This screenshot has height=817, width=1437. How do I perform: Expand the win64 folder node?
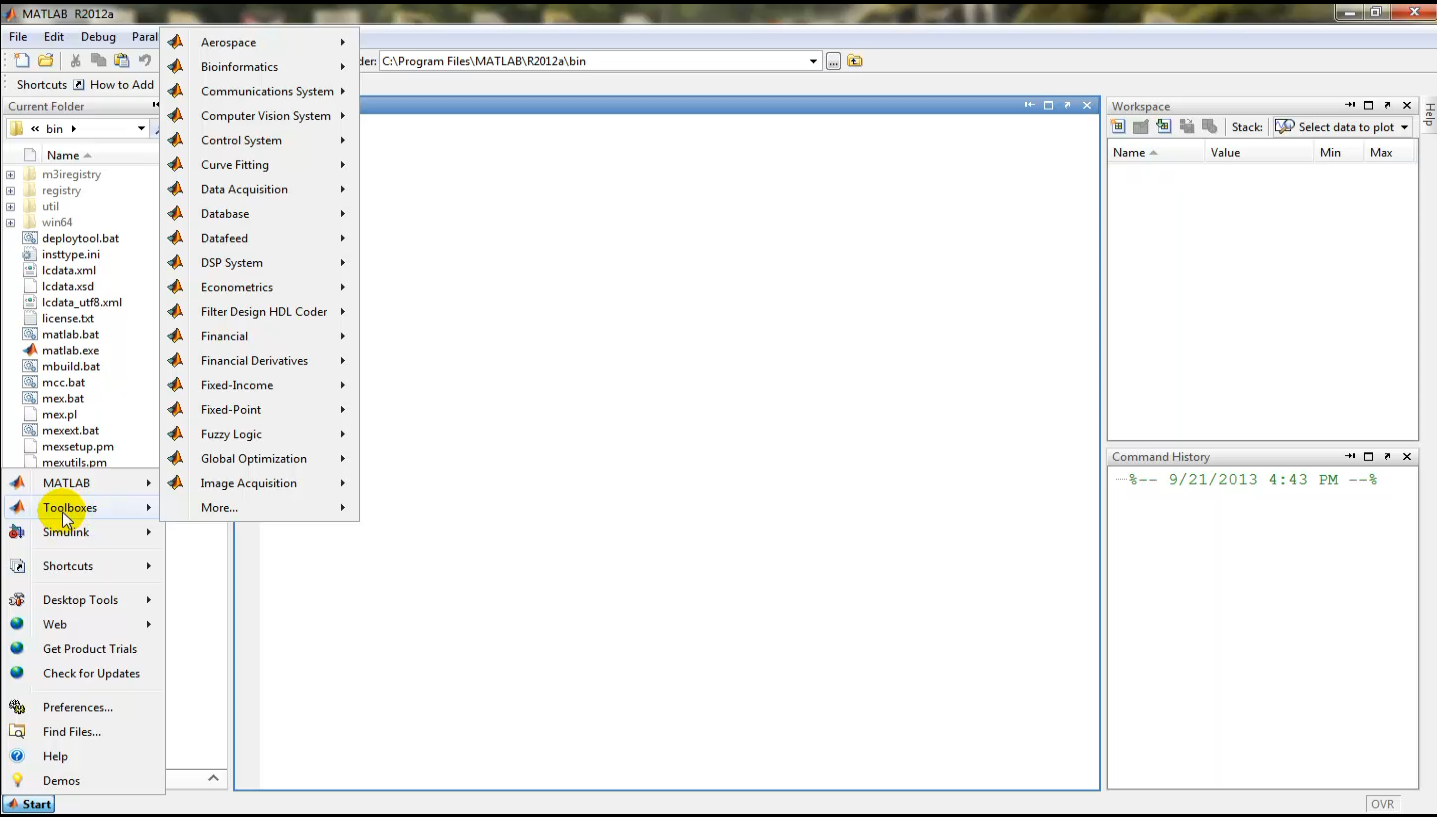coord(10,223)
